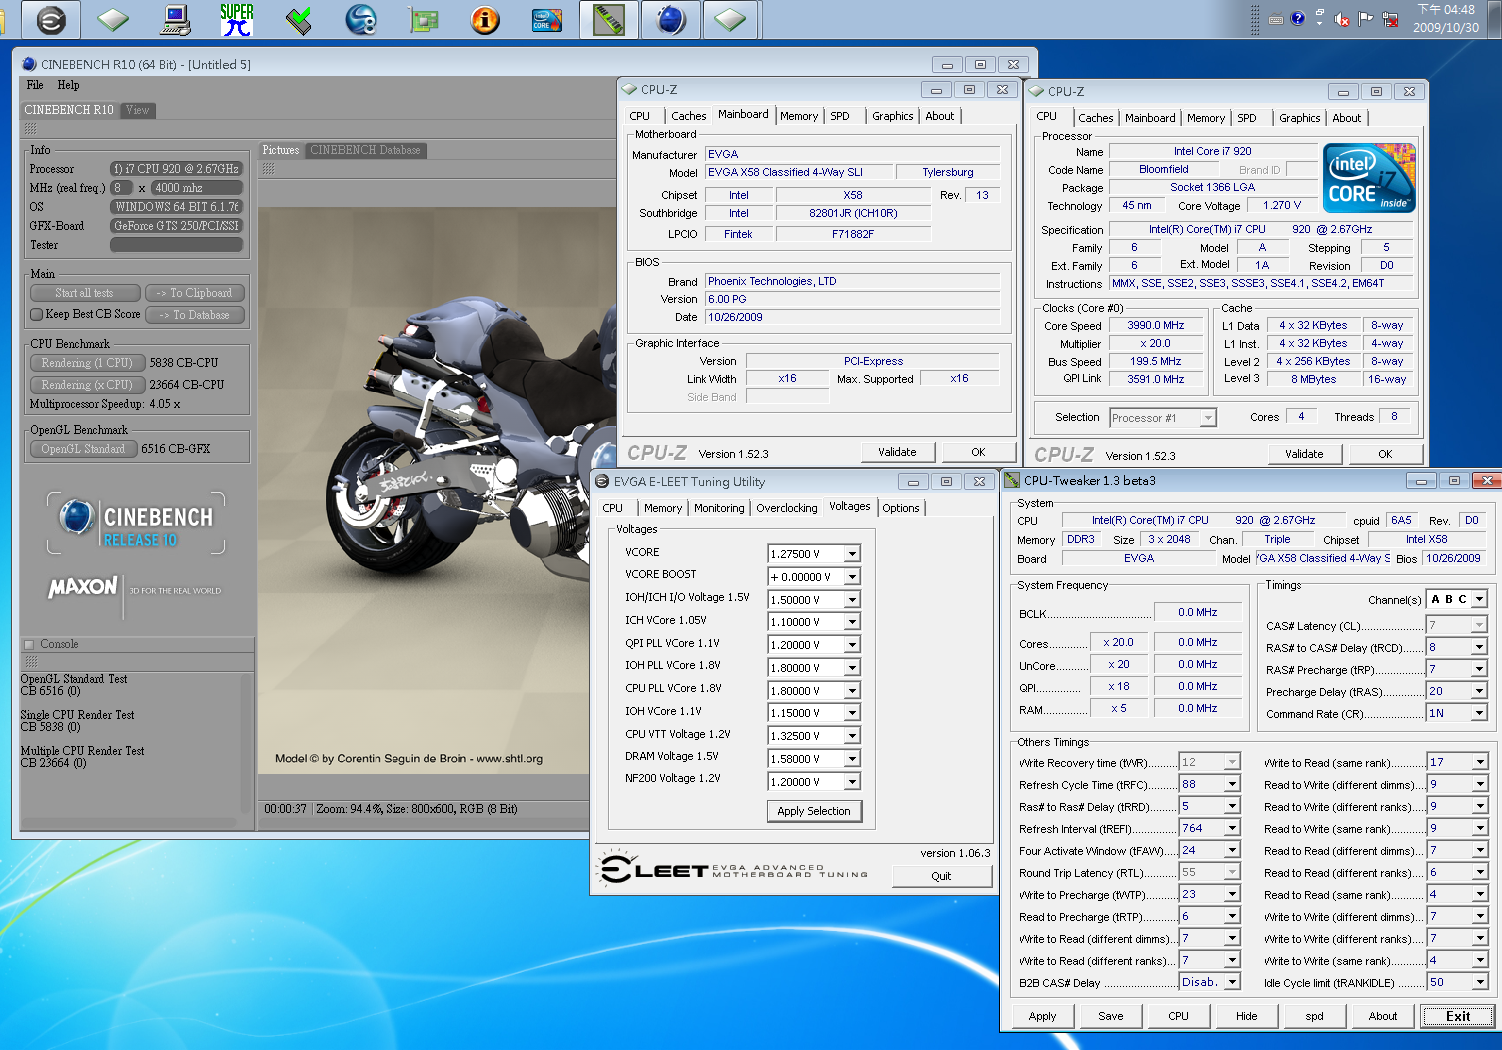Click Save button in CPU-Tweaker
Image resolution: width=1502 pixels, height=1050 pixels.
click(1111, 1016)
